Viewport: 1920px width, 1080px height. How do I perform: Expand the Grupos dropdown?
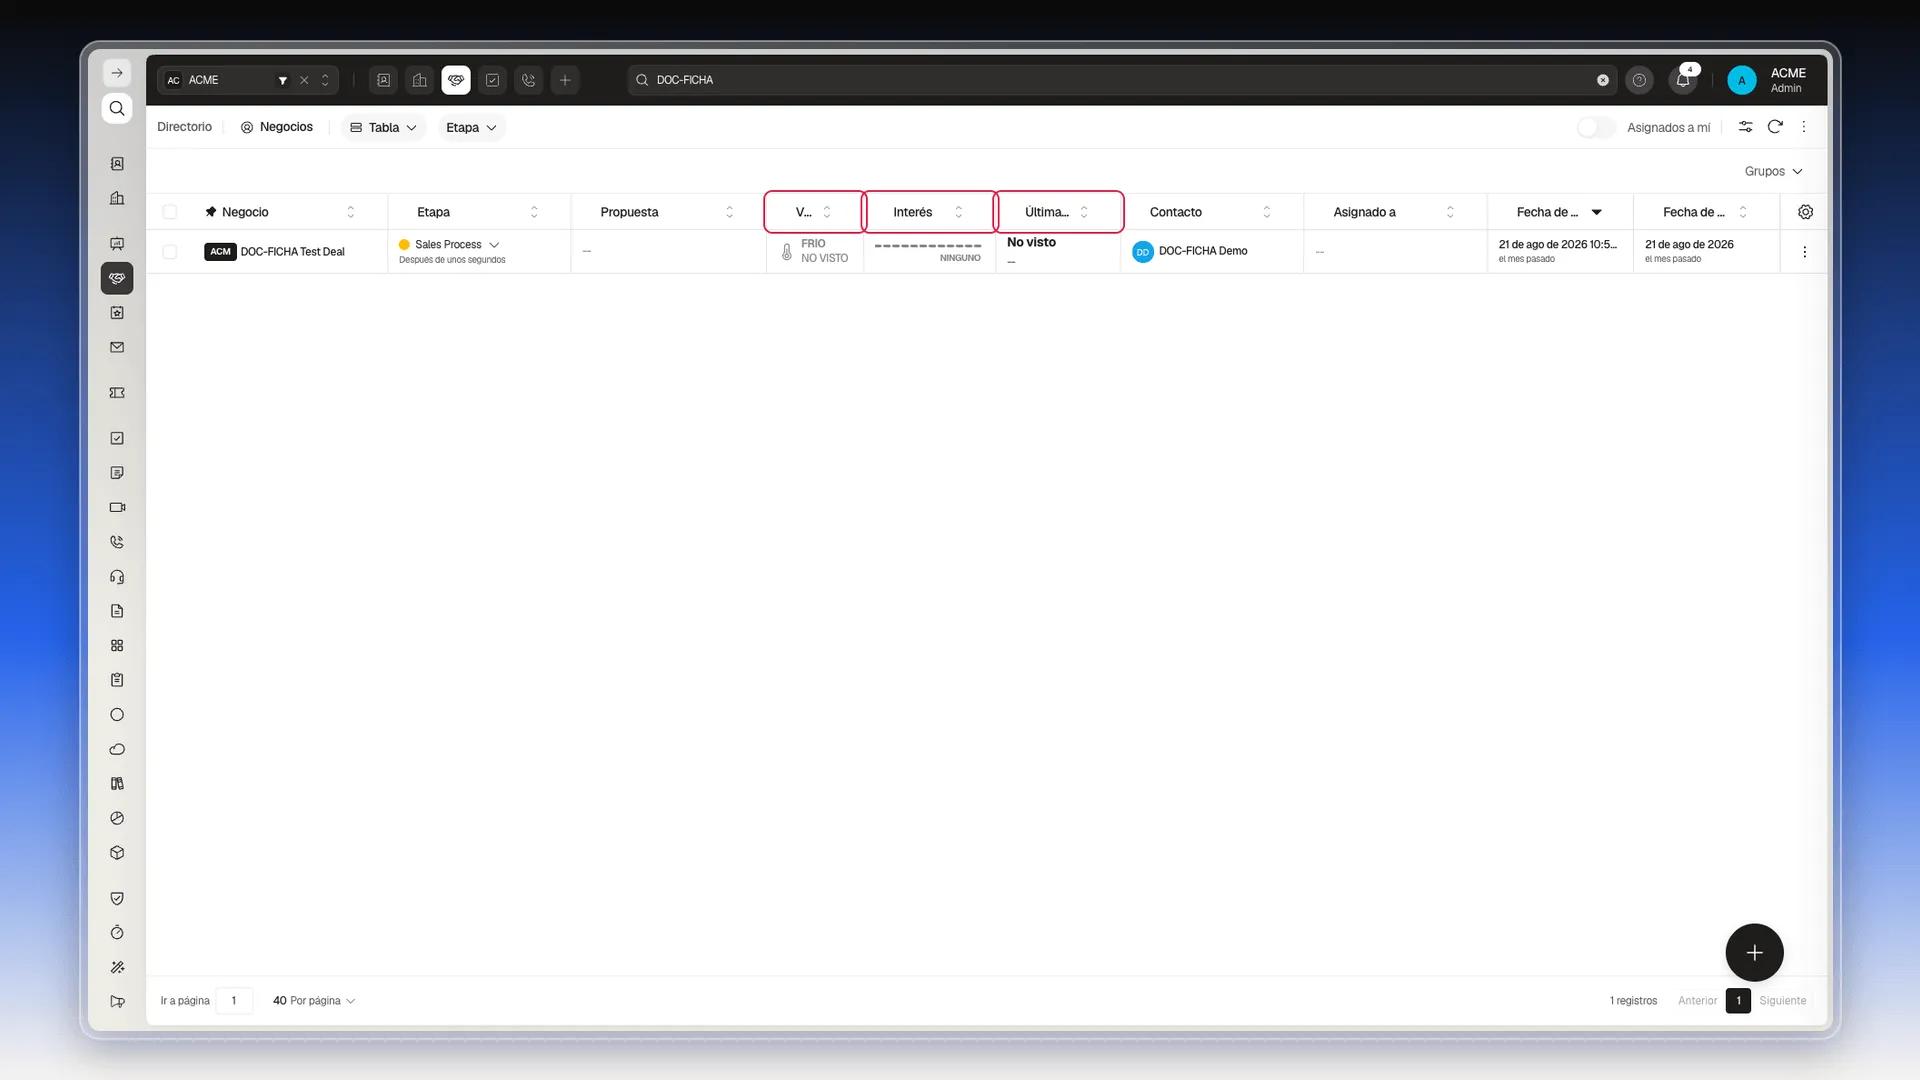click(1773, 171)
